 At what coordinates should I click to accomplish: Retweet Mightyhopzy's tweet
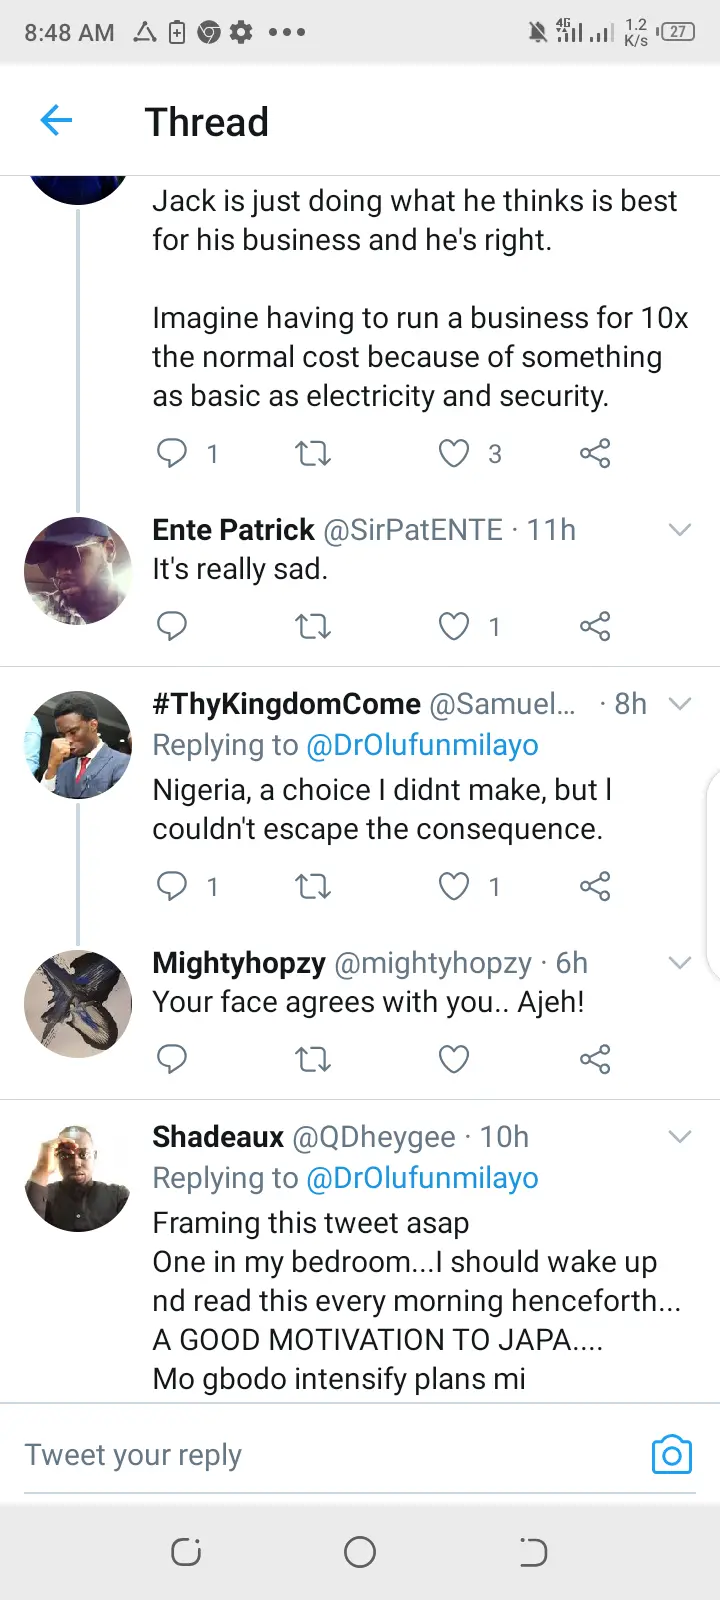(313, 1059)
